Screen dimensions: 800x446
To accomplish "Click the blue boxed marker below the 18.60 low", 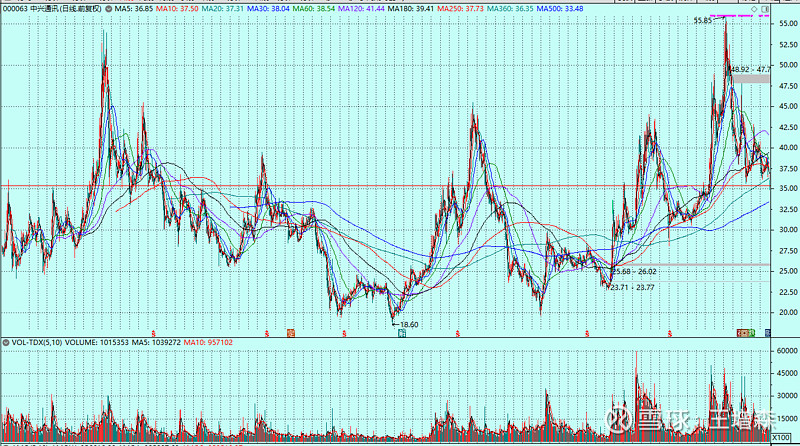I will [401, 333].
